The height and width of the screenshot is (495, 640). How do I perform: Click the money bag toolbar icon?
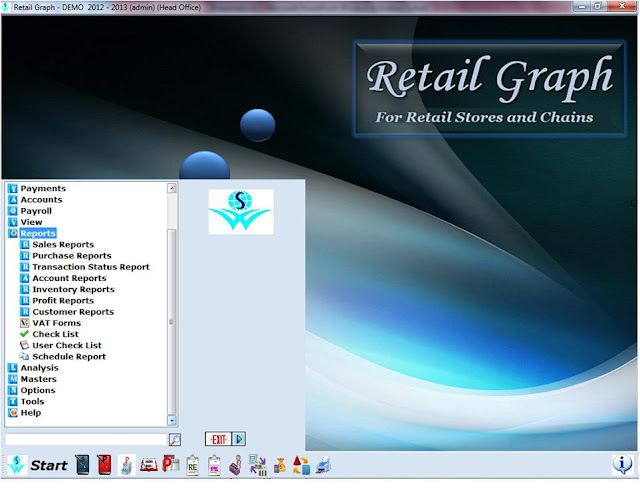point(280,466)
